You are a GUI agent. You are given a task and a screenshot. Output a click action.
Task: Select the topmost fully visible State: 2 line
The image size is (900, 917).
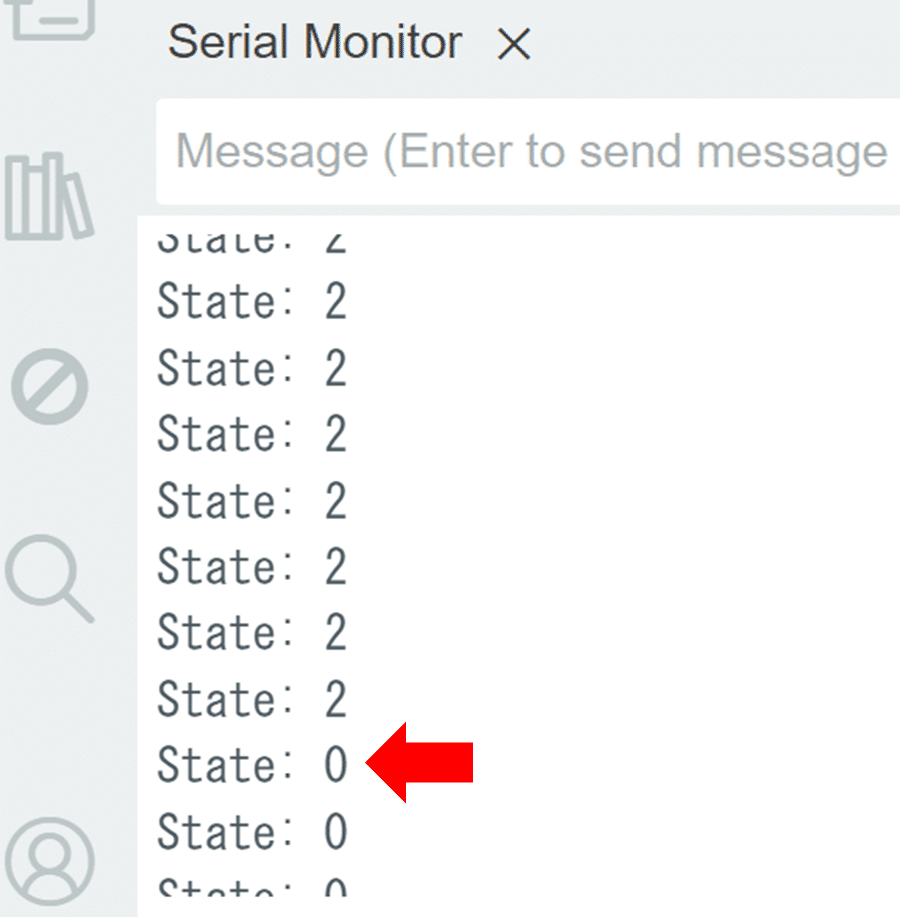click(x=252, y=301)
